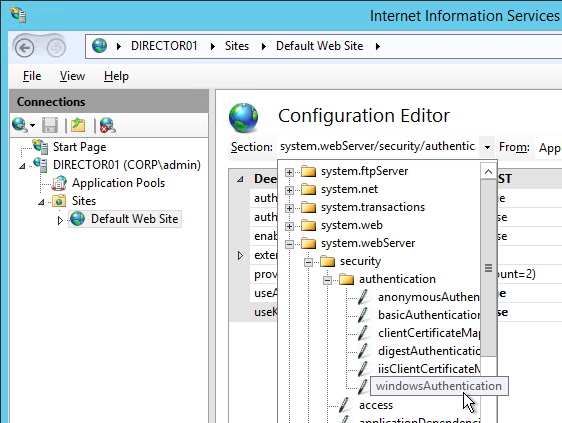The image size is (562, 423).
Task: Collapse the Deepest Path property group header
Action: [x=240, y=179]
